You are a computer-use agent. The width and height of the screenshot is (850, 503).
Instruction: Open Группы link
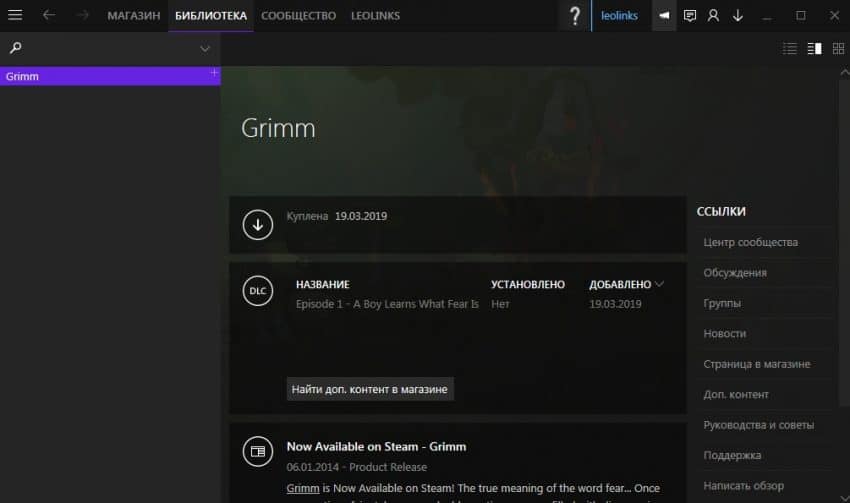(722, 302)
